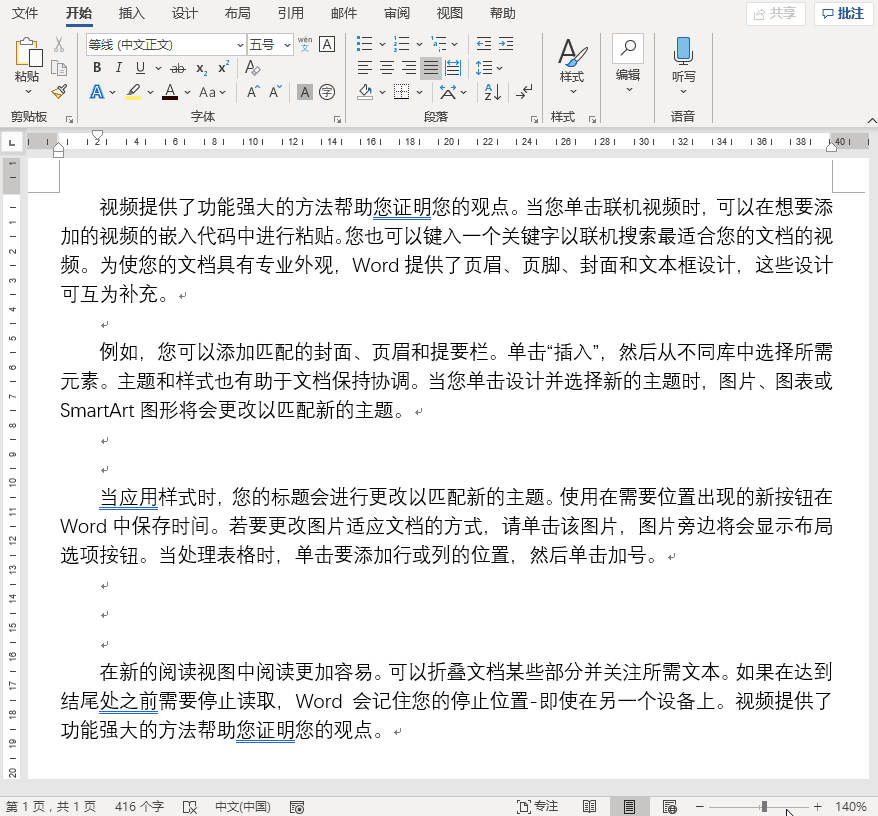
Task: Switch to Print Layout view
Action: click(x=629, y=806)
